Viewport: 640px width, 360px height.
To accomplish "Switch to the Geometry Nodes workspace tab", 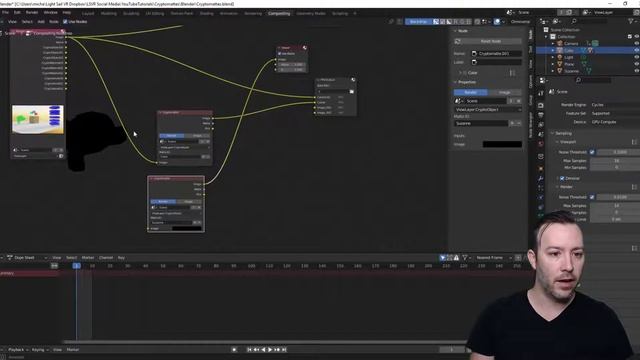I will 311,13.
